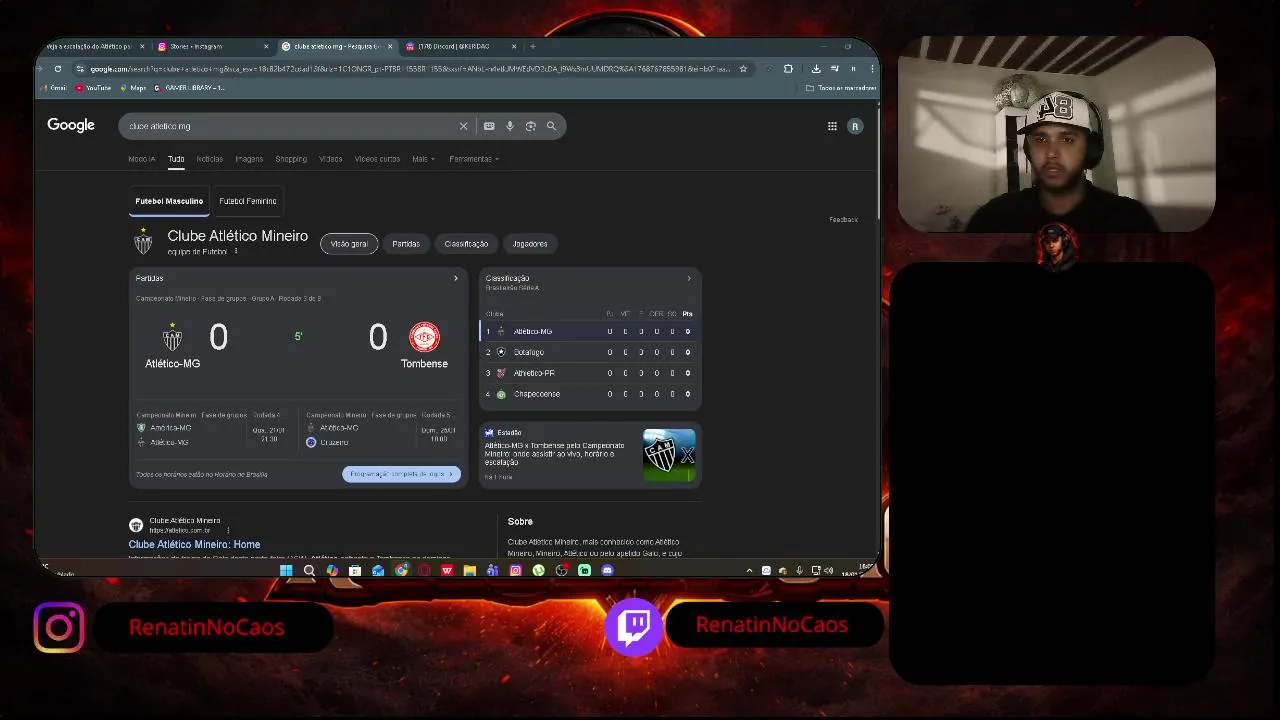This screenshot has height=720, width=1280.
Task: Select the Imagens search tab
Action: 249,159
